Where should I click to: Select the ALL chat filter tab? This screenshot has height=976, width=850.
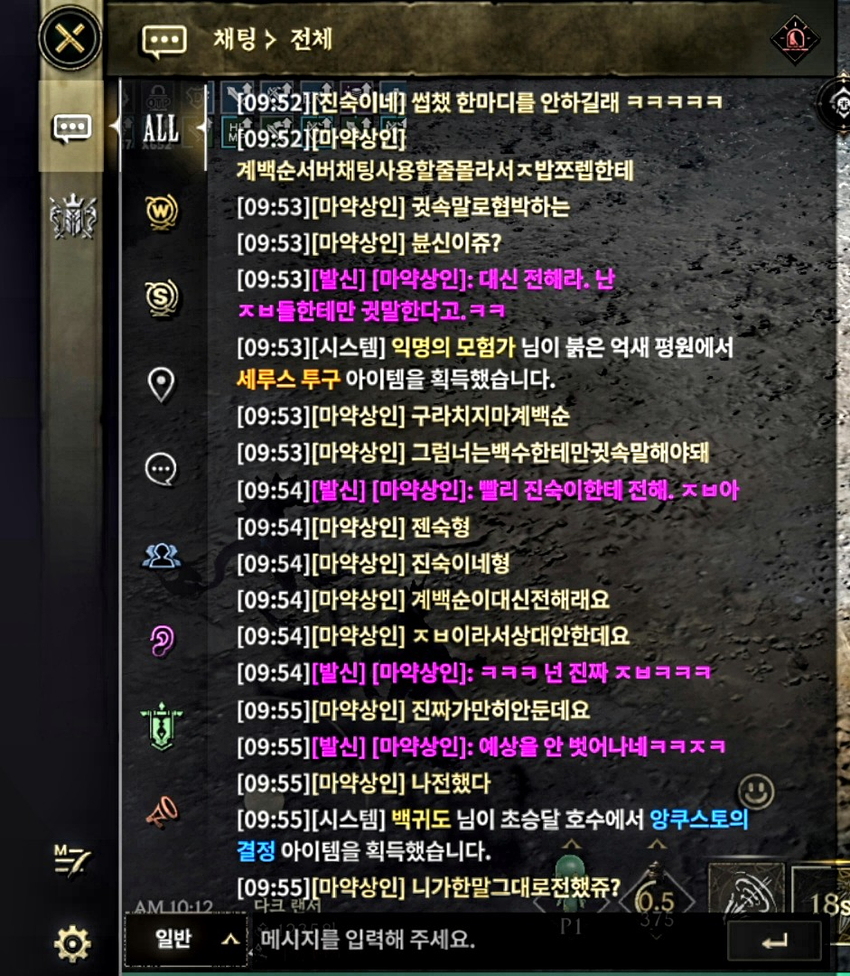[161, 128]
